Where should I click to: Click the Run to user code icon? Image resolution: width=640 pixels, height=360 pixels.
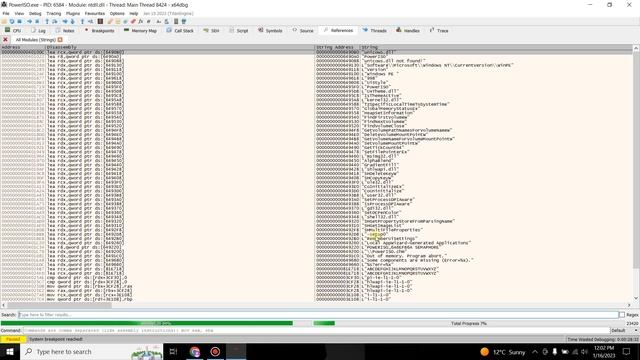91,21
